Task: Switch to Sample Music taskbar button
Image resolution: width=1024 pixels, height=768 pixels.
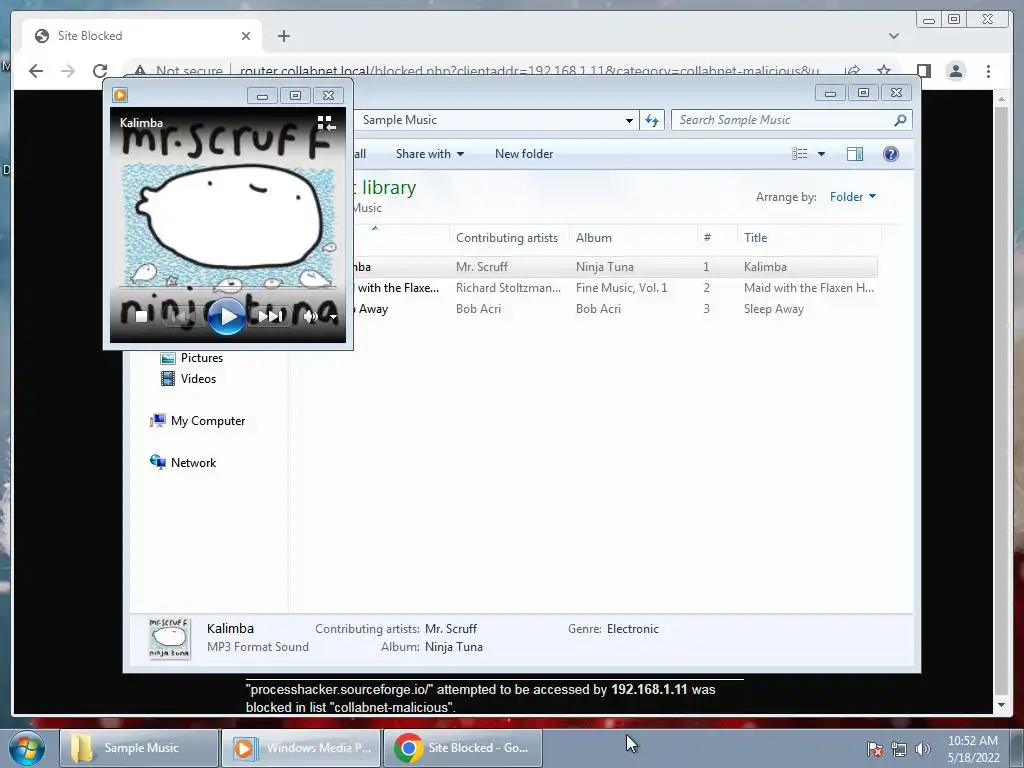Action: tap(139, 748)
